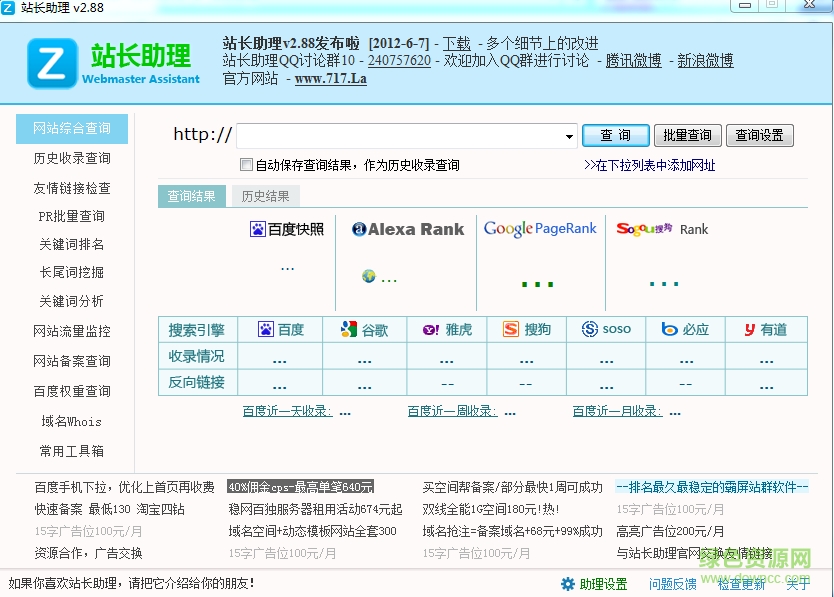Click the 谷歌 Google icon in results table
The height and width of the screenshot is (597, 834).
[348, 329]
